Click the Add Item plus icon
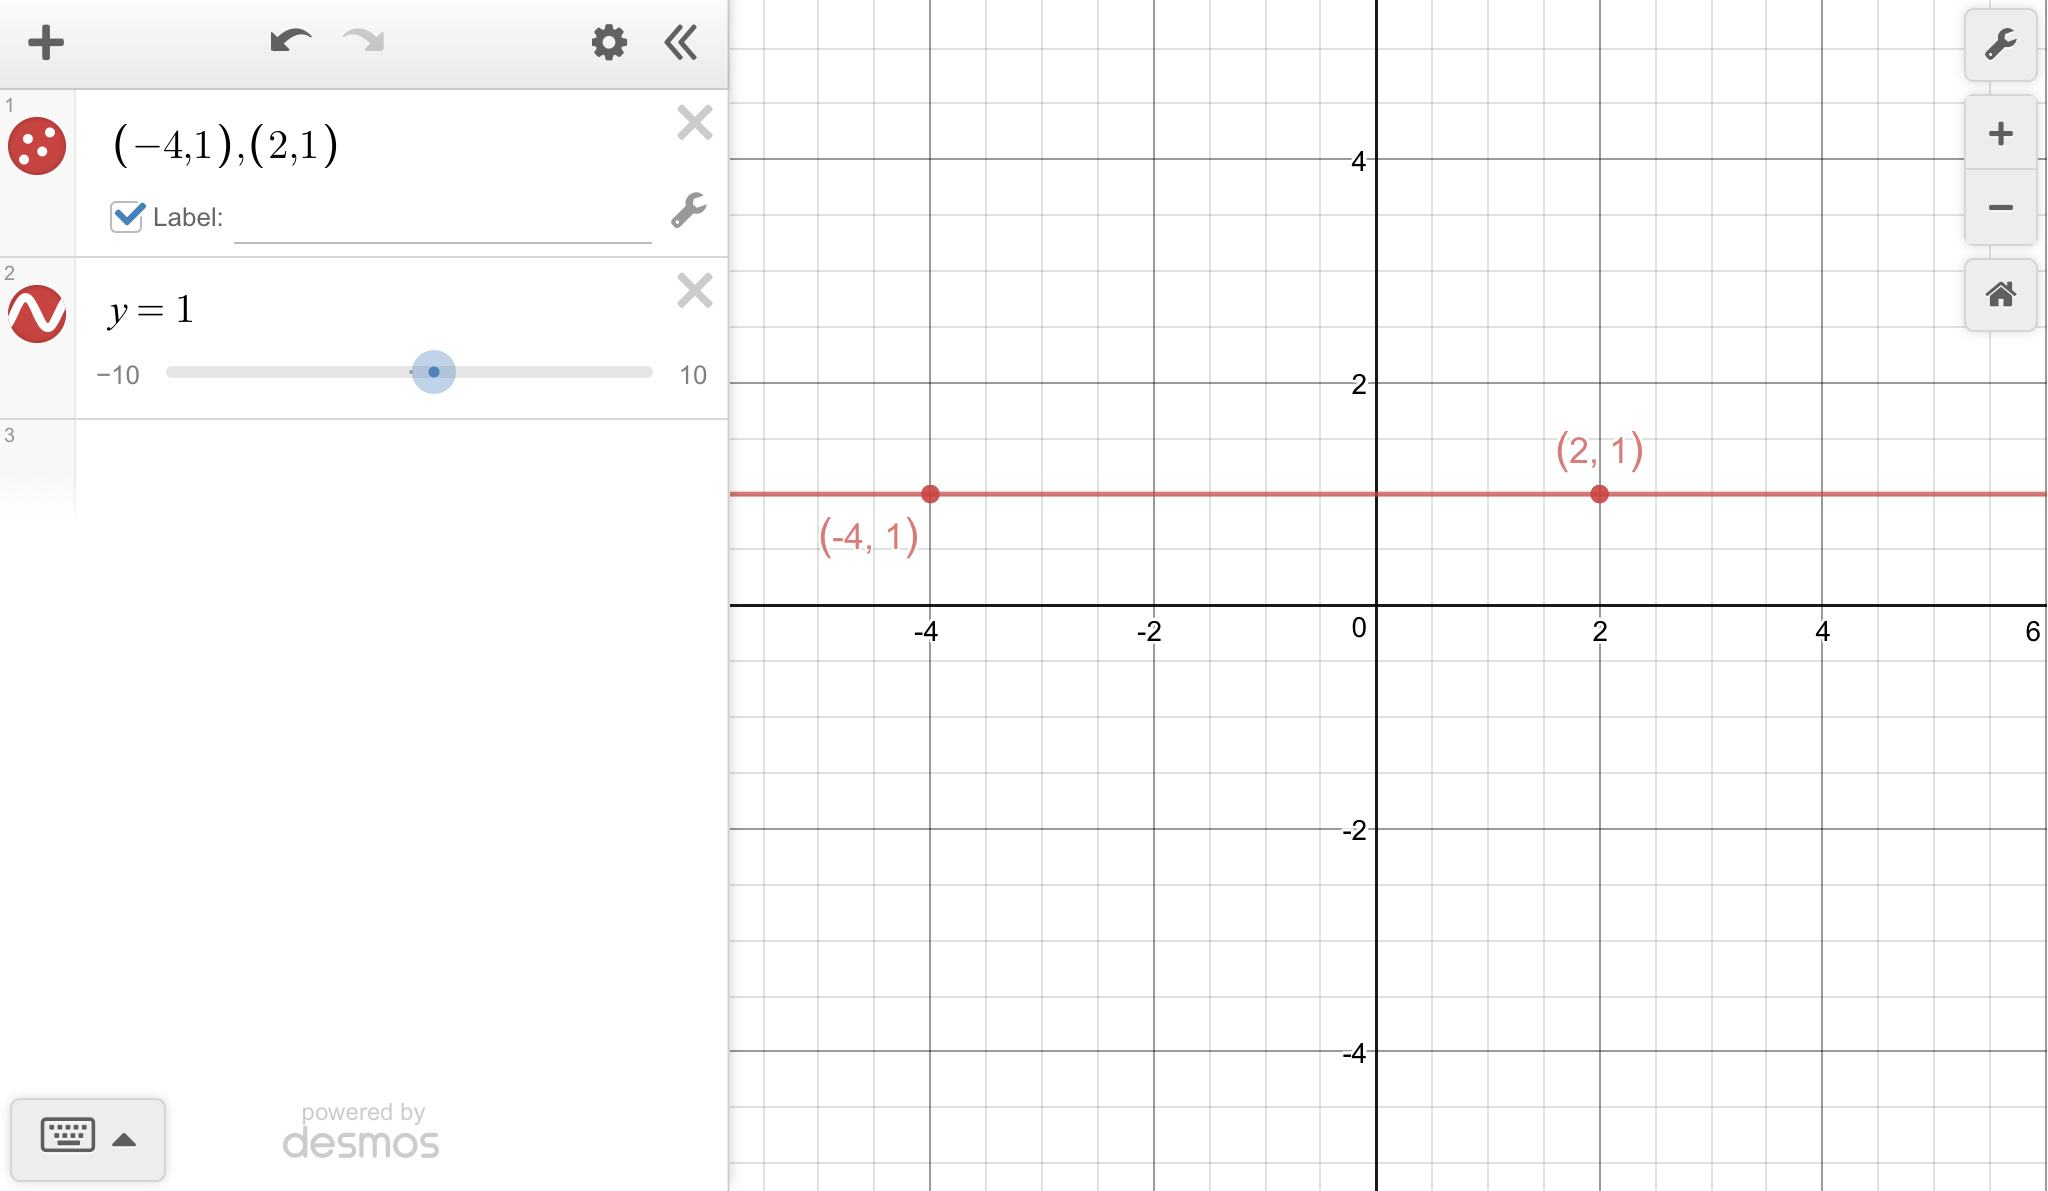The height and width of the screenshot is (1191, 2048). 46,43
